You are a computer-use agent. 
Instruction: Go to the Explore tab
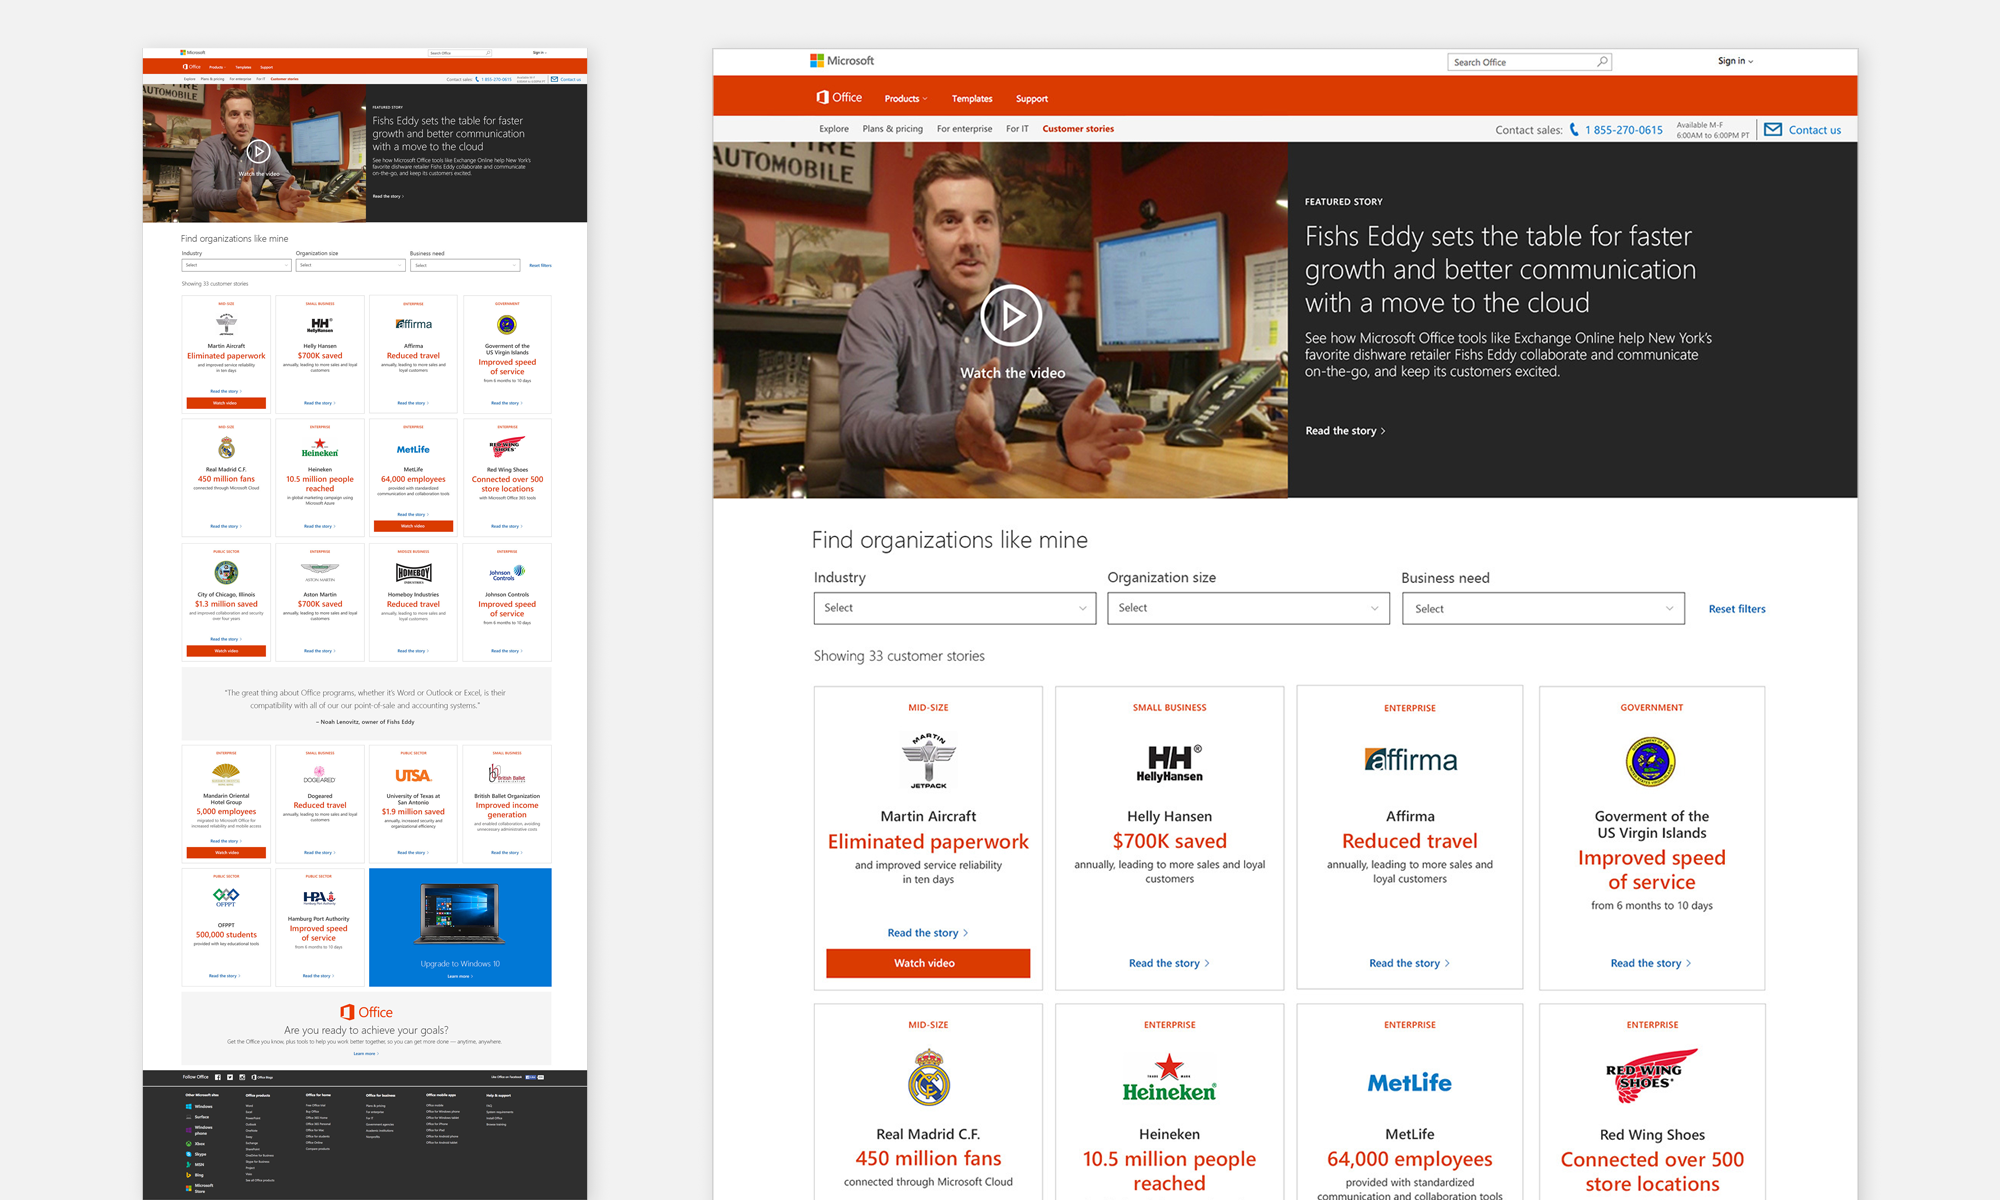833,129
